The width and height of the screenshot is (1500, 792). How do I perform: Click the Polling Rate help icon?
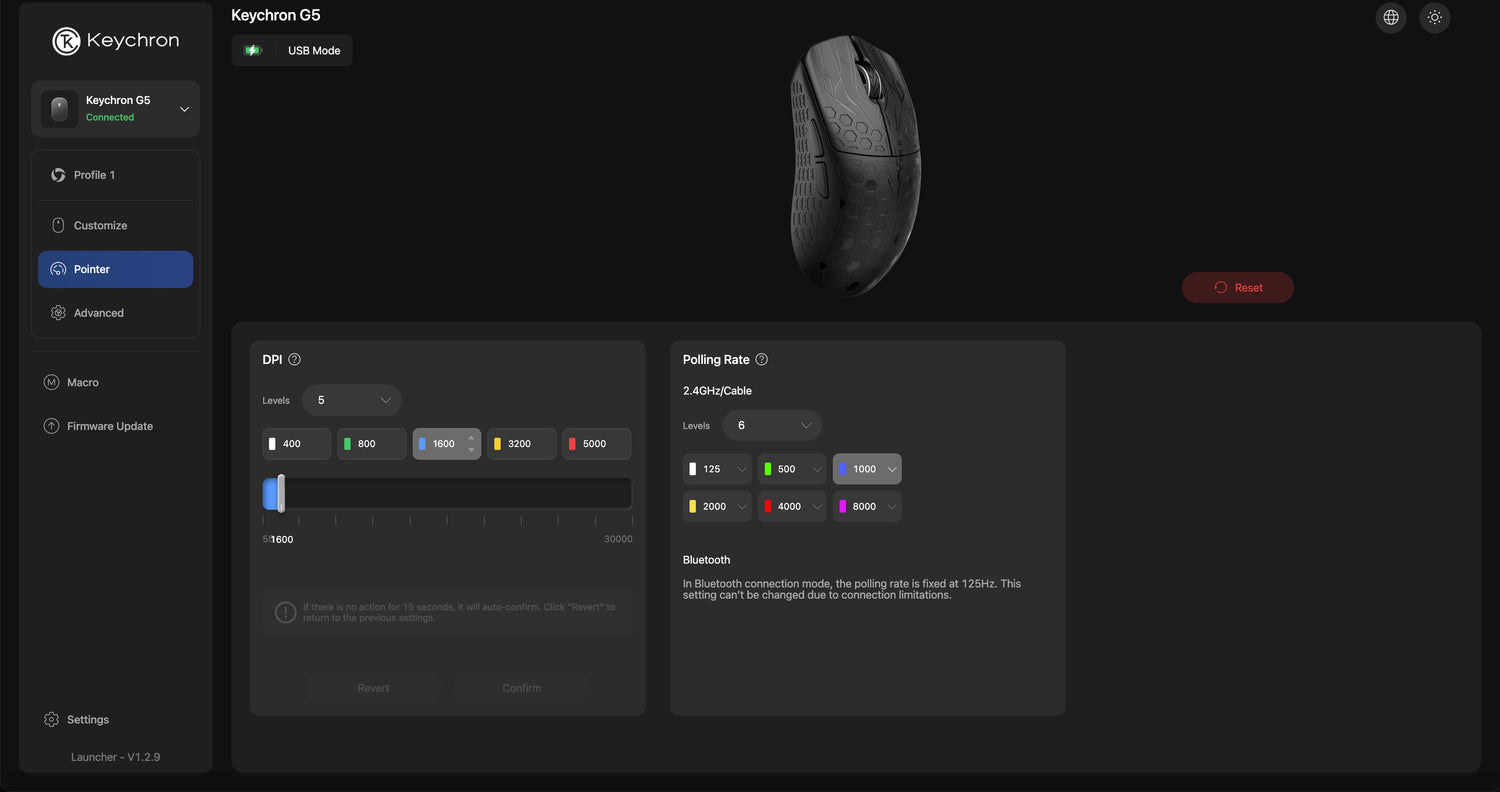[x=762, y=360]
